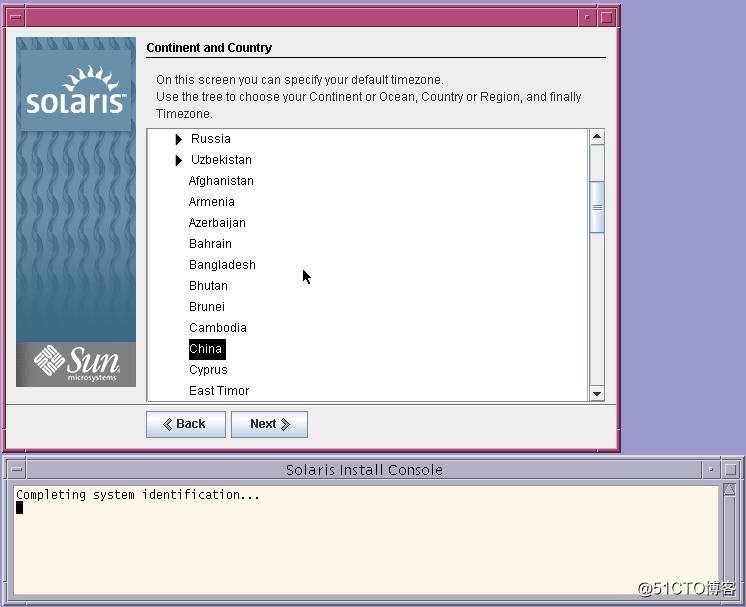Click inside the console text area
The height and width of the screenshot is (607, 746).
point(365,540)
